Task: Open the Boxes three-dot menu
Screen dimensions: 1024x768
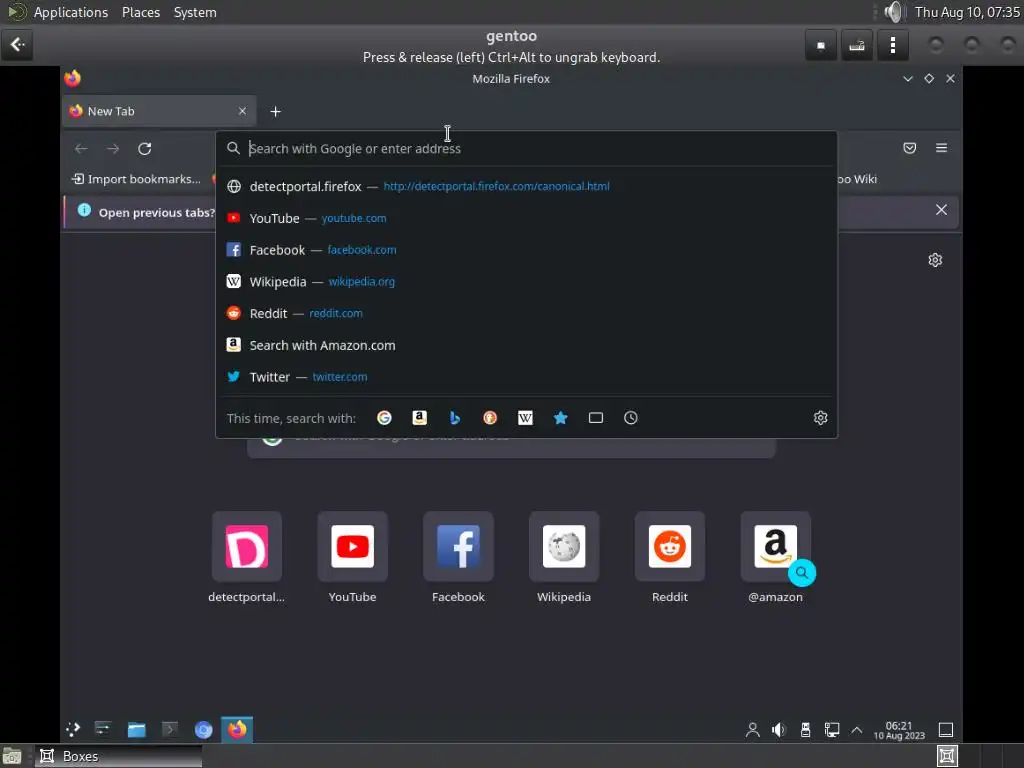Action: coord(893,45)
